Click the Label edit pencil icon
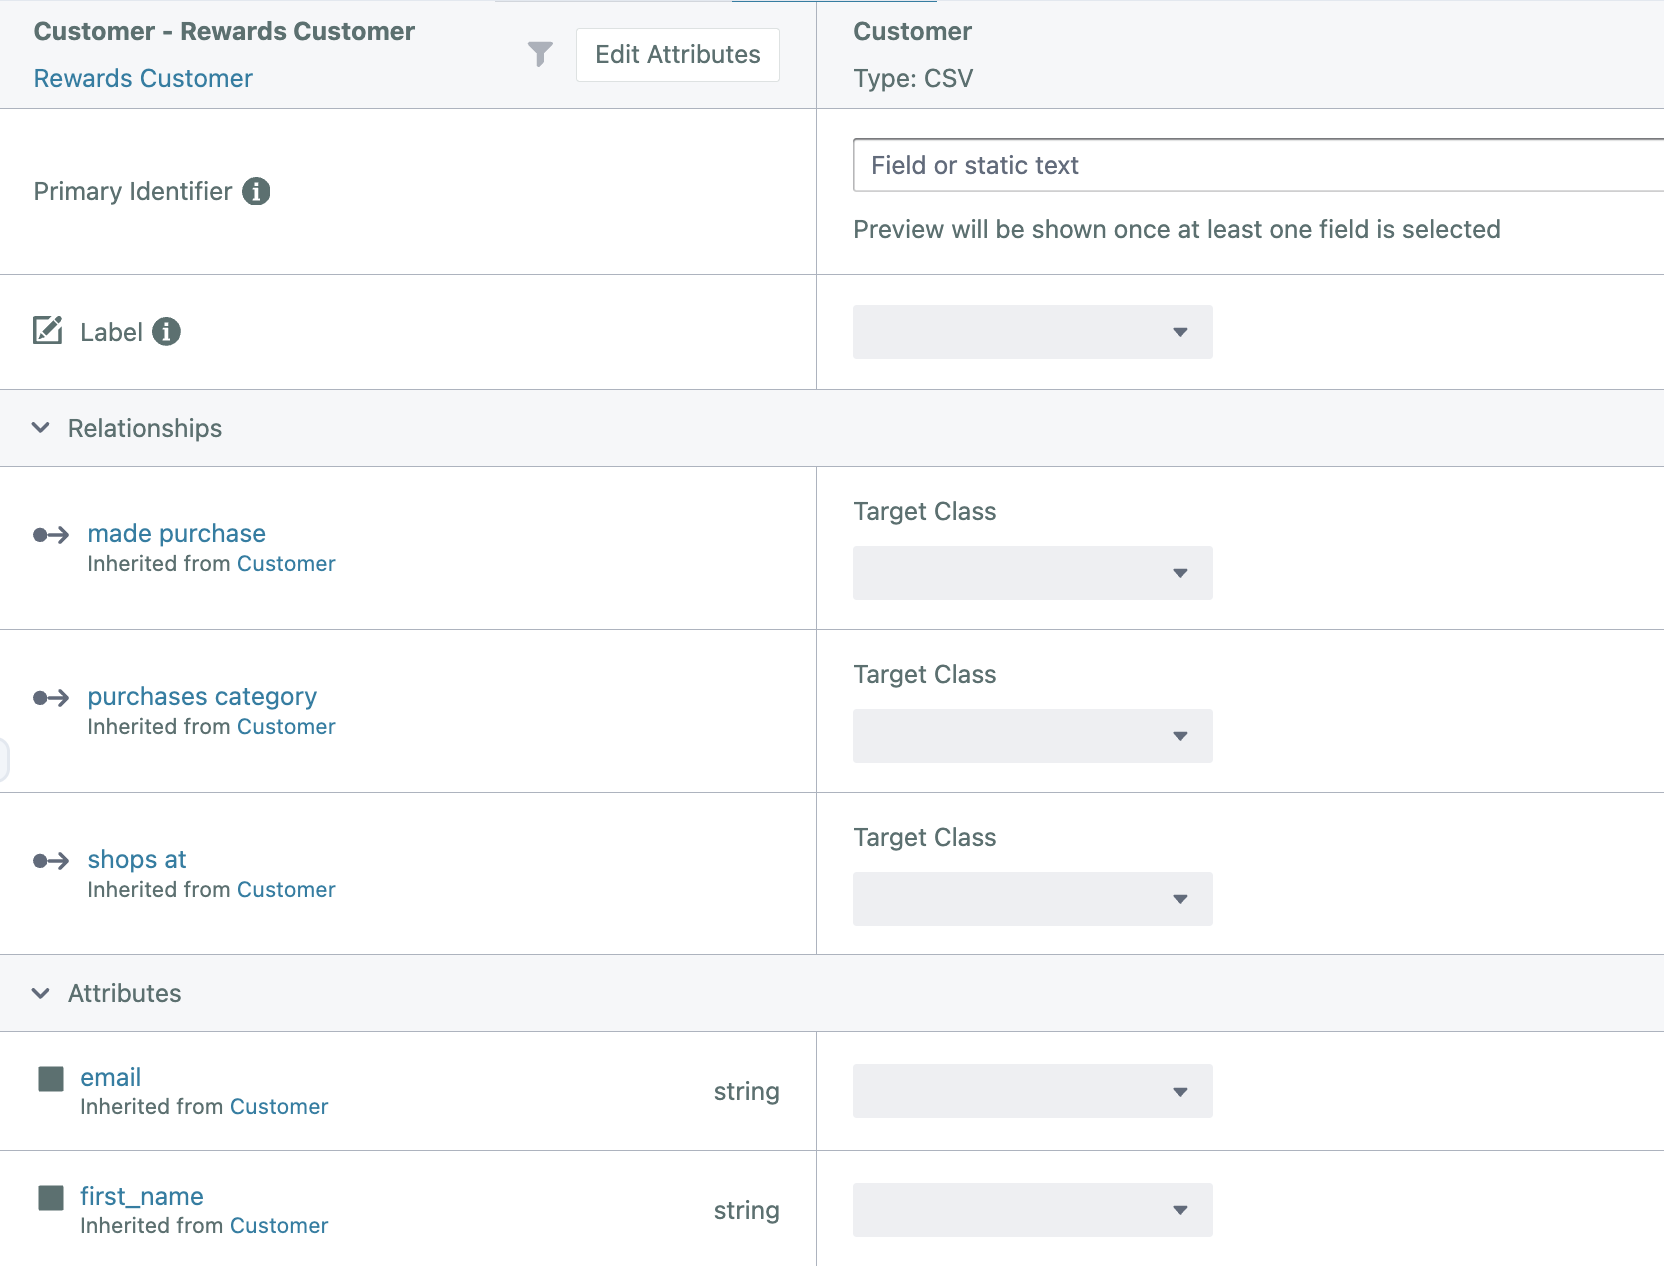This screenshot has height=1266, width=1664. [48, 331]
